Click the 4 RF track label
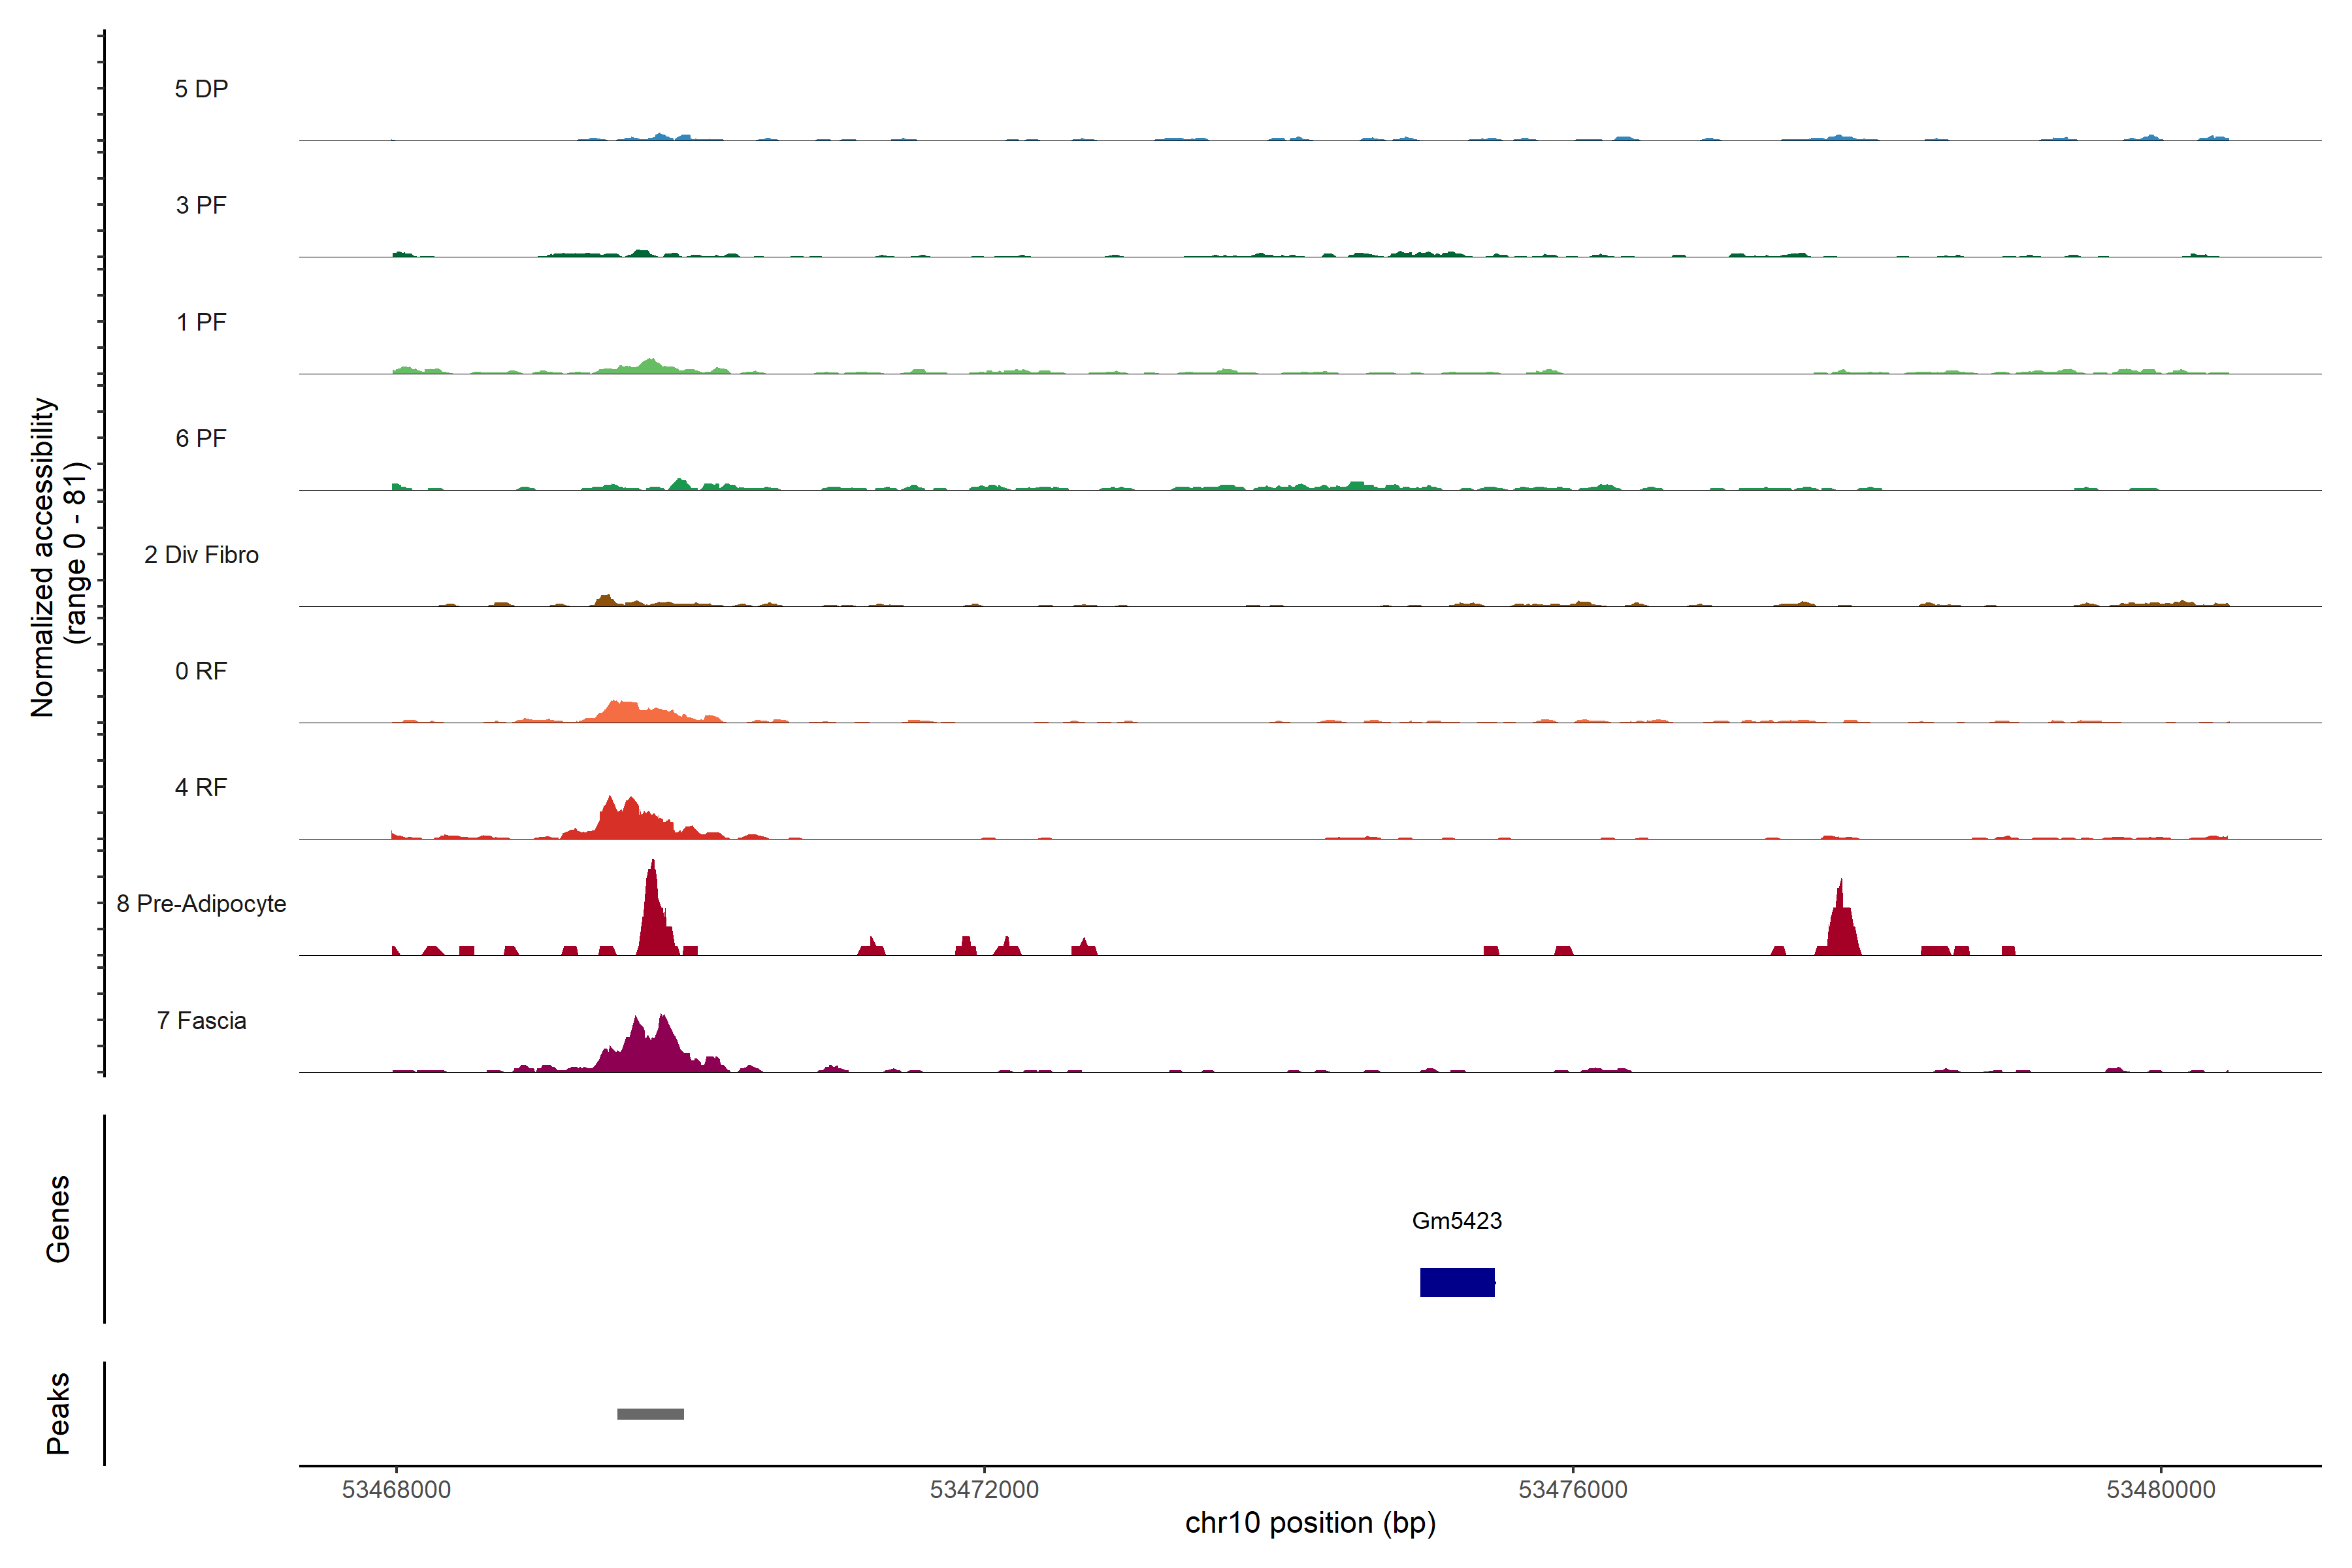Screen dimensions: 2352x1568 click(201, 788)
